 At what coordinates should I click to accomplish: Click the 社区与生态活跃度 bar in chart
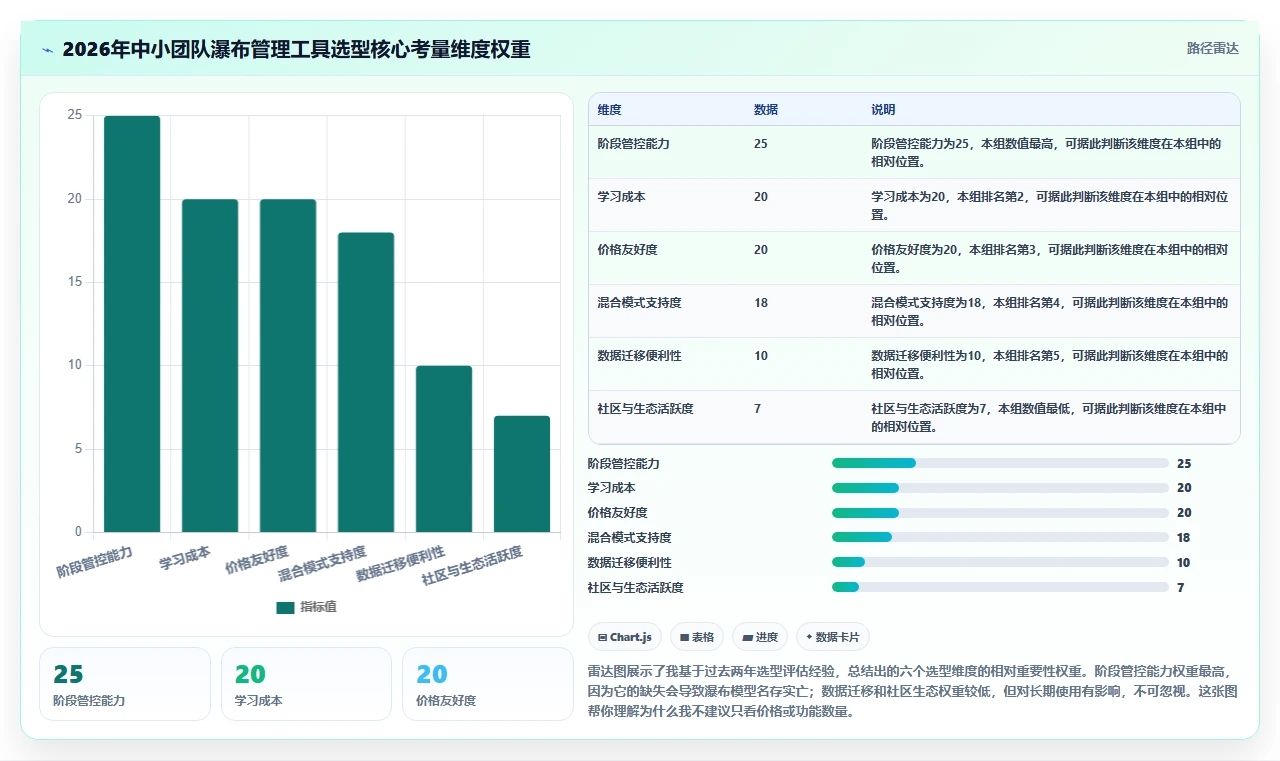click(x=522, y=474)
